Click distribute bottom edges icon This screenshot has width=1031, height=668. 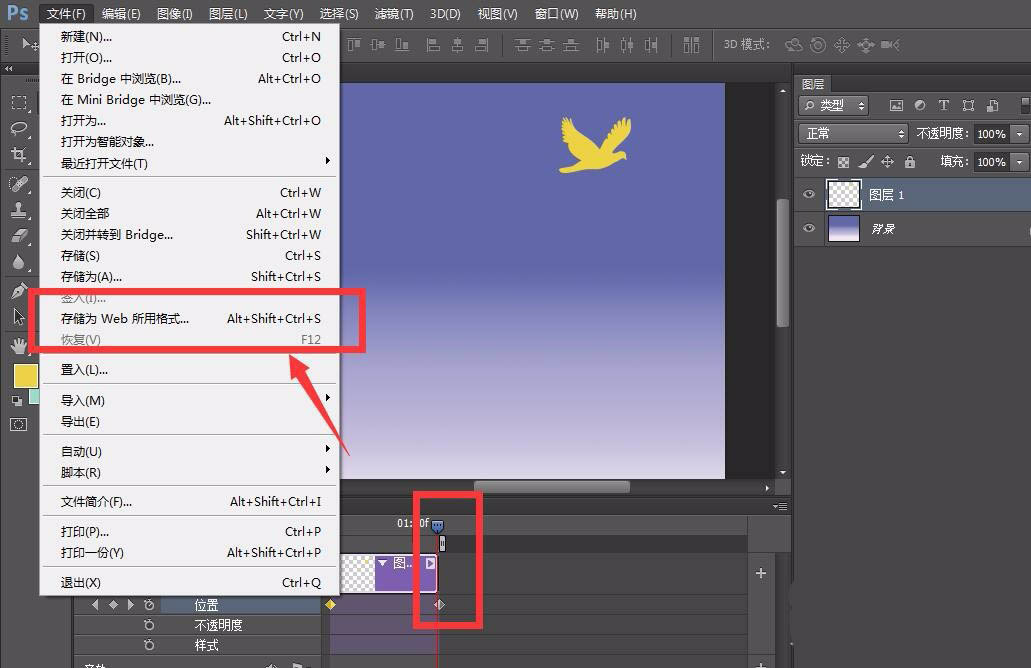pyautogui.click(x=571, y=45)
